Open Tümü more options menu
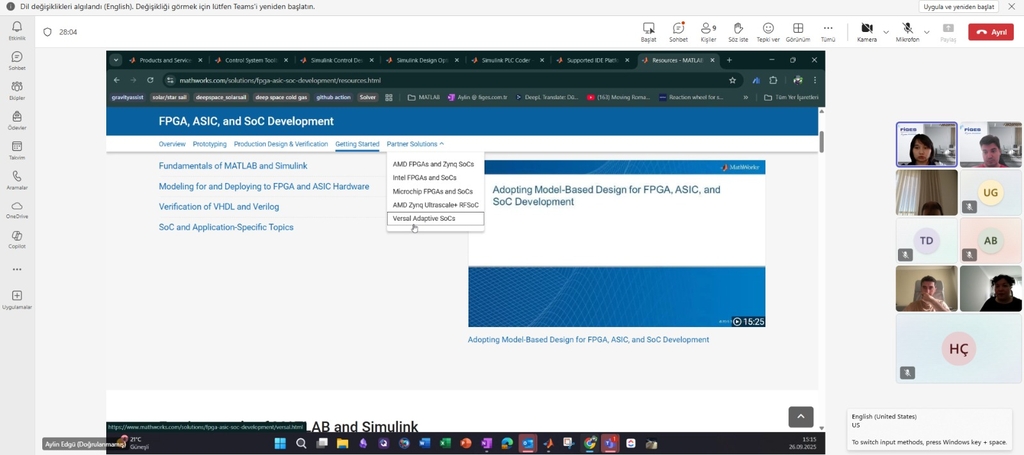Screen dimensions: 1024x455 pyautogui.click(x=827, y=31)
